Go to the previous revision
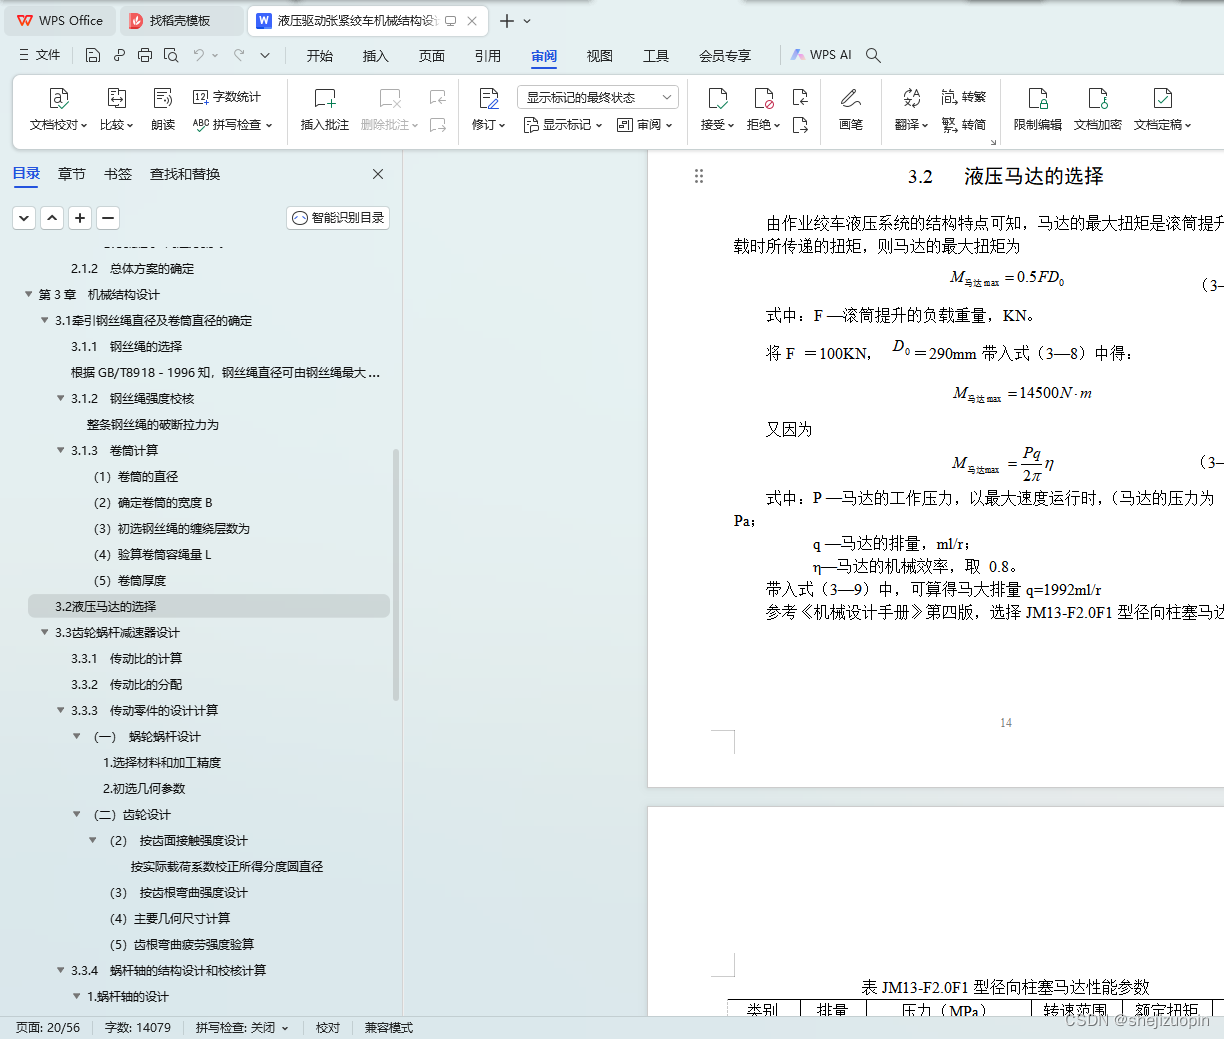This screenshot has height=1039, width=1224. pyautogui.click(x=800, y=97)
